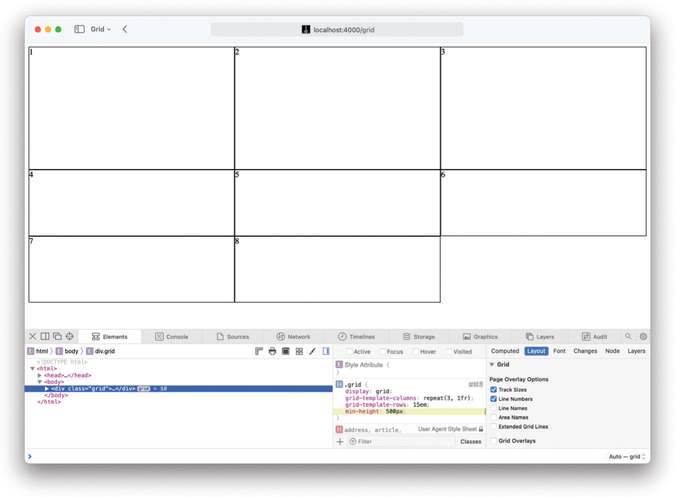Collapse the Grid section in Layout

tap(492, 365)
